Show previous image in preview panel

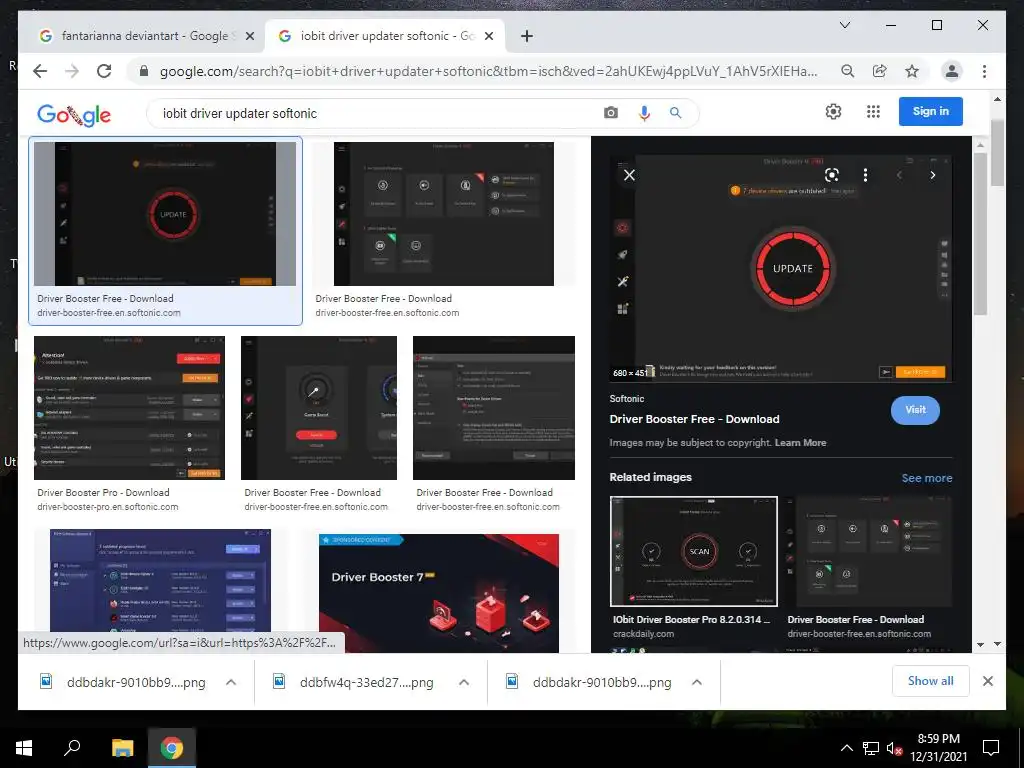coord(899,175)
